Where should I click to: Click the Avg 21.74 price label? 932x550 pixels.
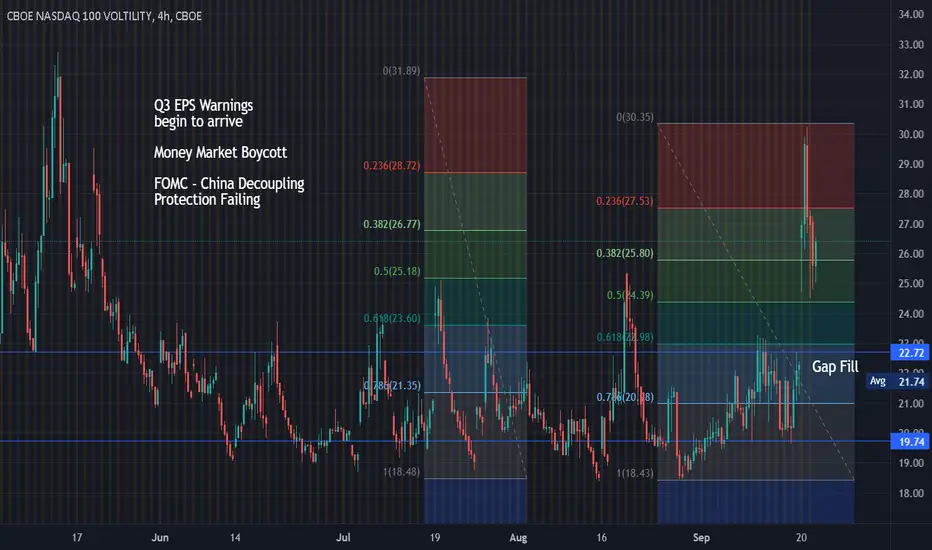click(x=897, y=382)
